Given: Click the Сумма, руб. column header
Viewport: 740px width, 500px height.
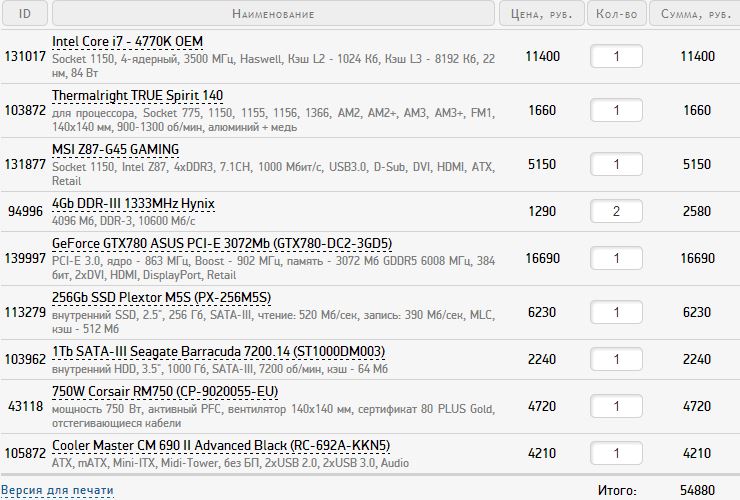Looking at the screenshot, I should point(696,13).
